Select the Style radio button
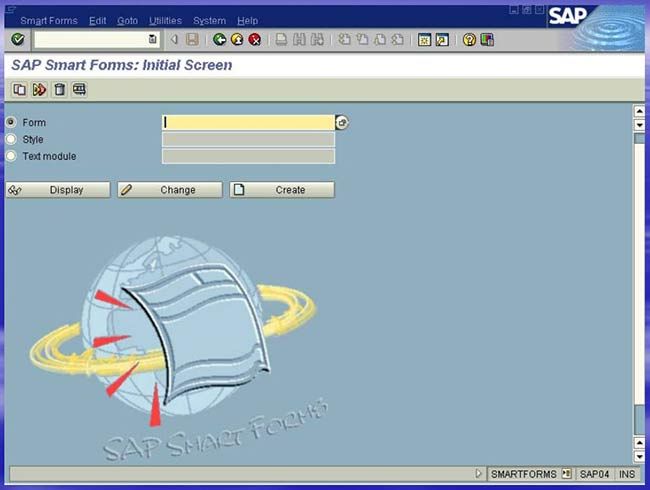Viewport: 650px width, 490px height. tap(11, 139)
